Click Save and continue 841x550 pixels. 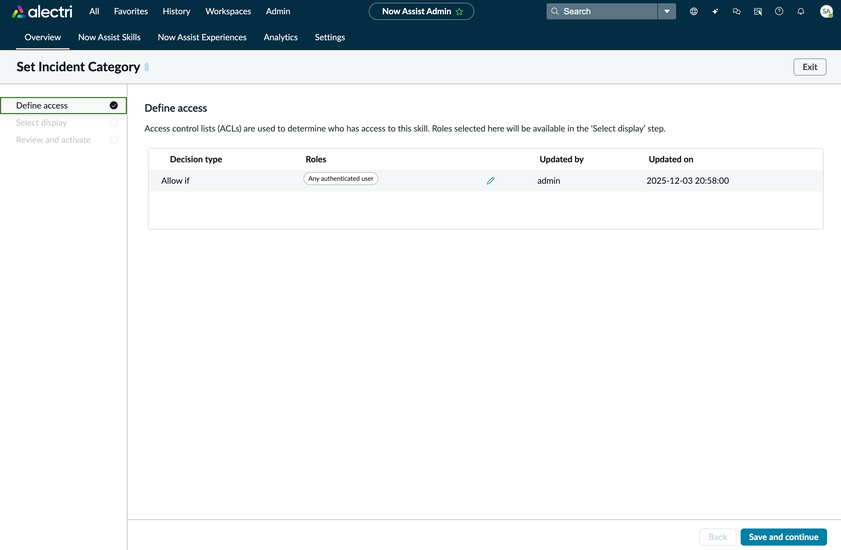(784, 537)
